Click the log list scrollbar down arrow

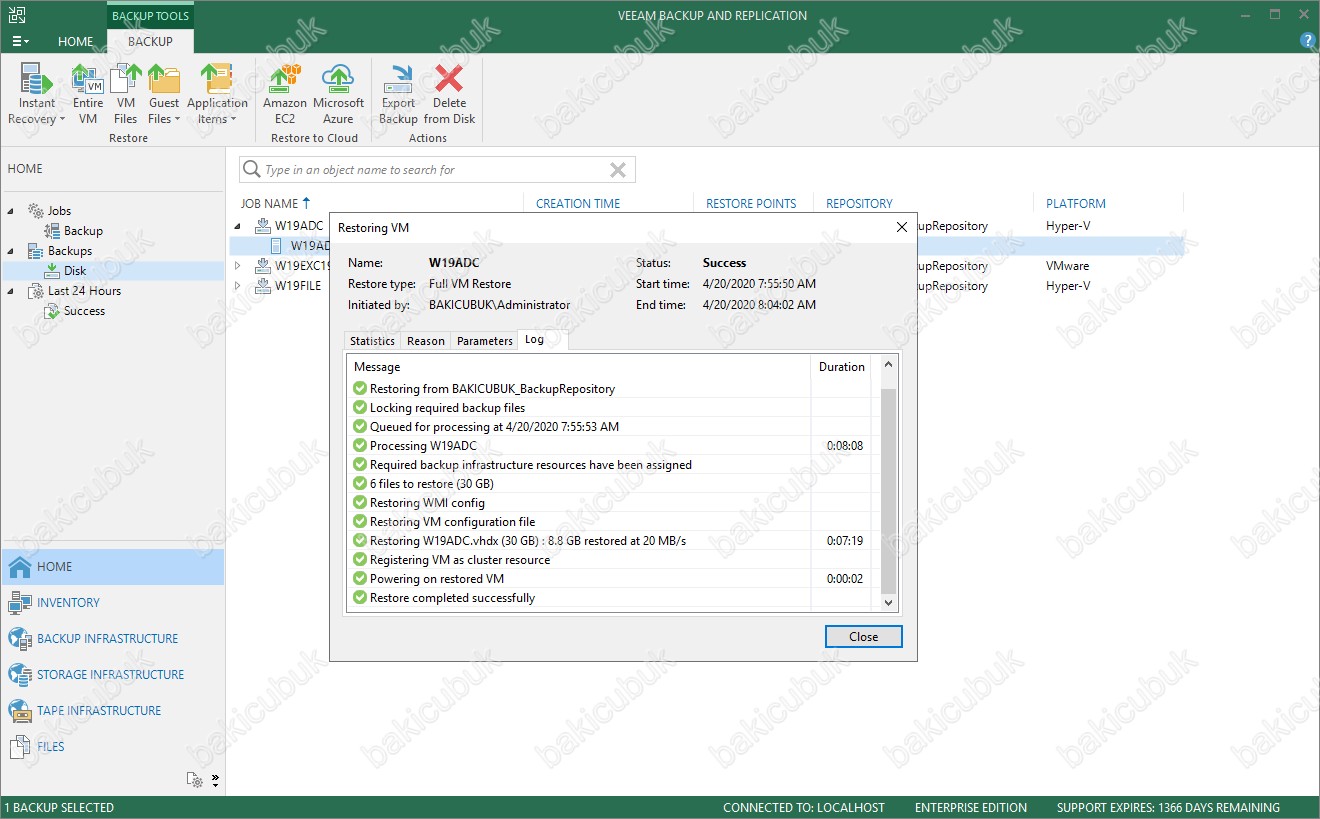(x=889, y=603)
